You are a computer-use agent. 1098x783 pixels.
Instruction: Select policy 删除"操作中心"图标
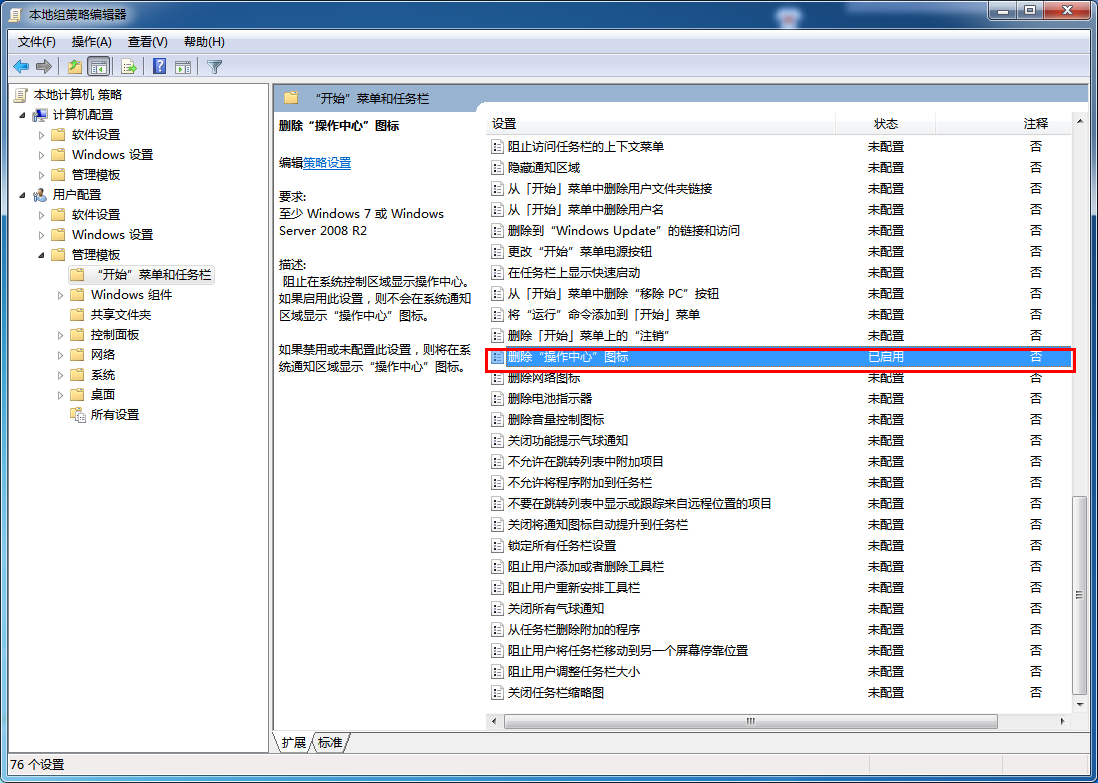tap(780, 357)
